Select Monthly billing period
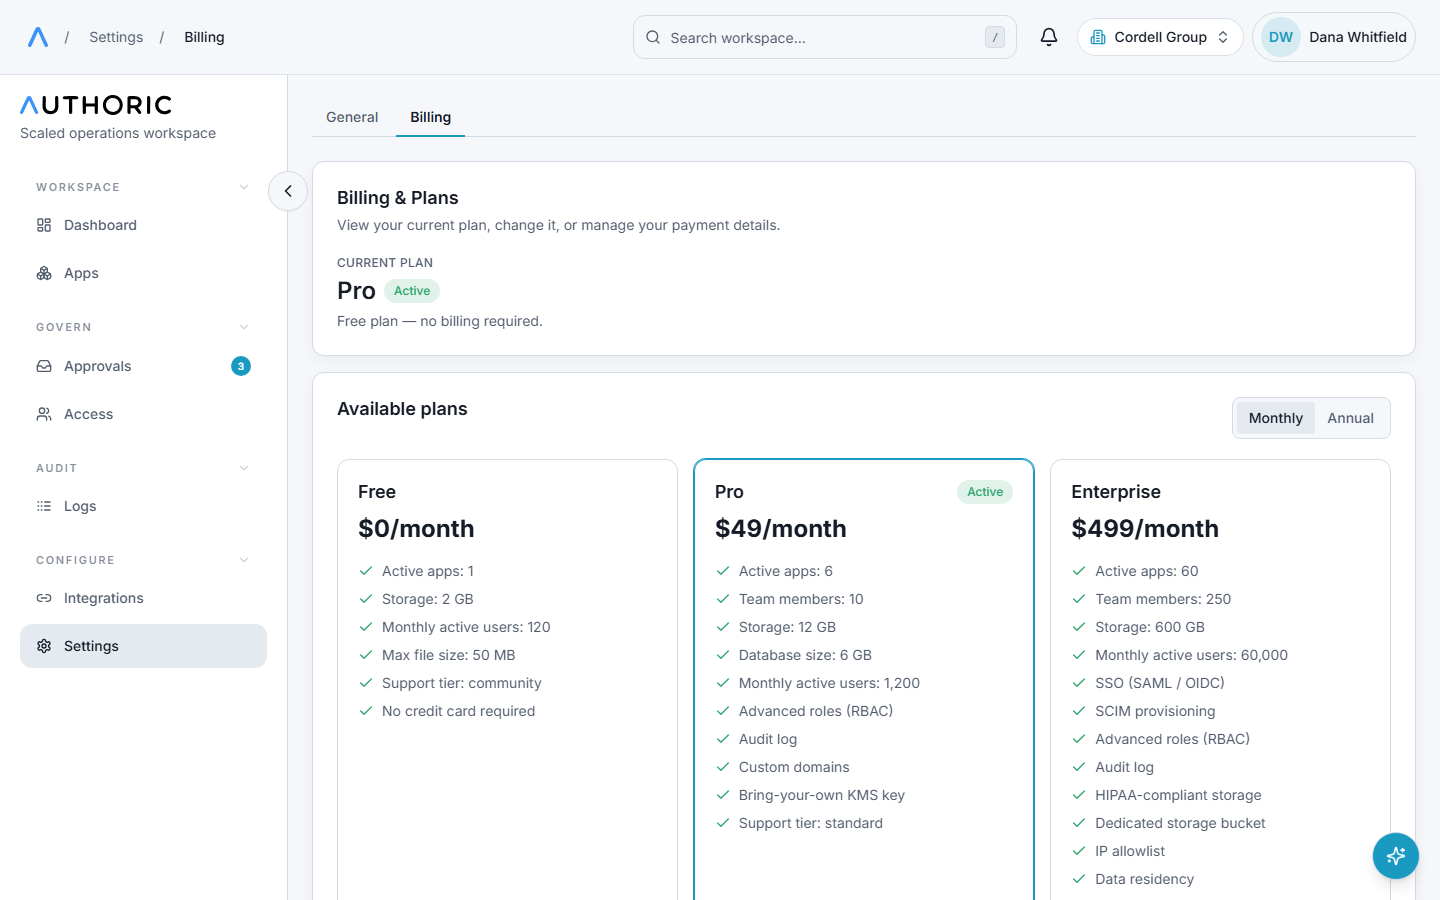This screenshot has width=1440, height=900. tap(1276, 418)
